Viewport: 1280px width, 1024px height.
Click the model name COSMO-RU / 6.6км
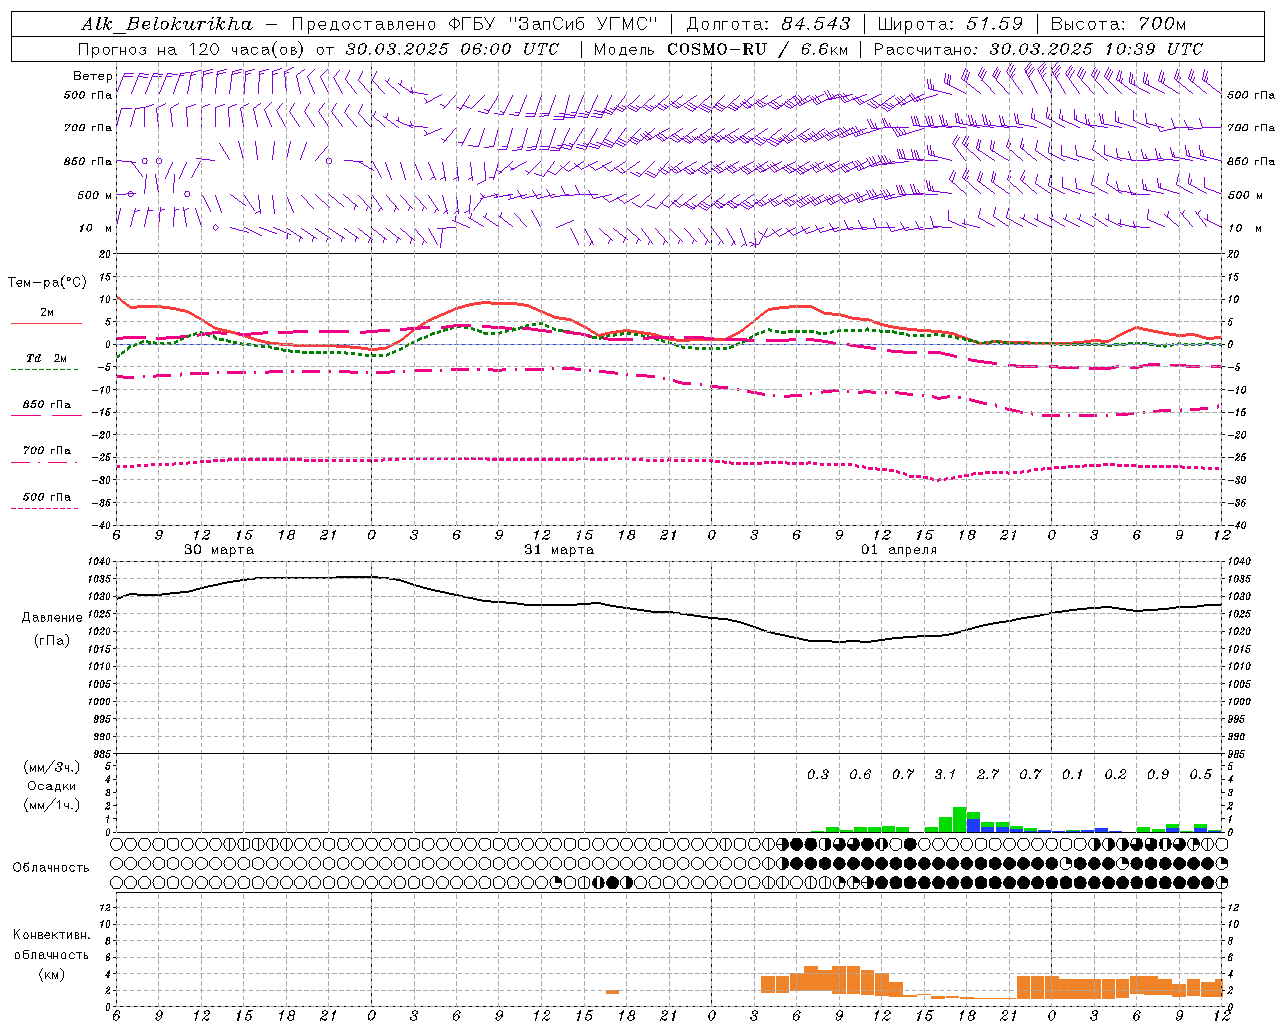point(757,49)
